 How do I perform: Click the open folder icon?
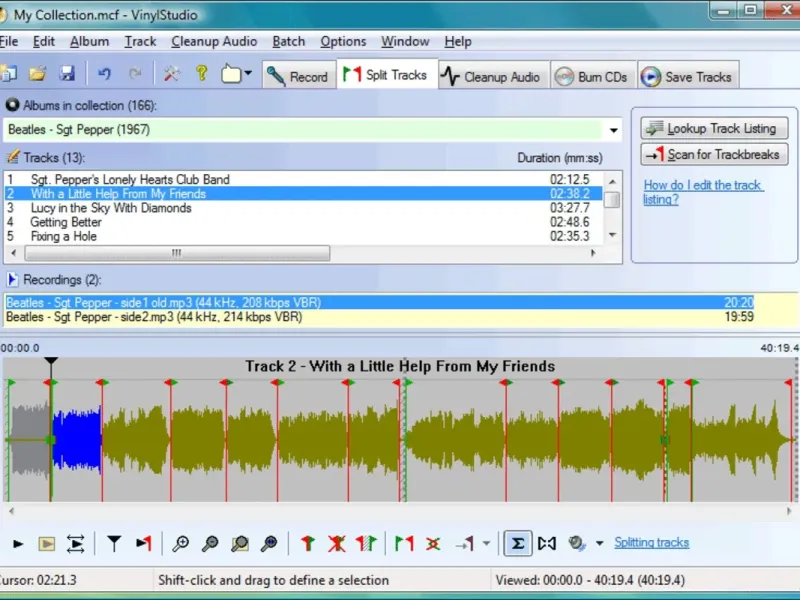tap(38, 74)
